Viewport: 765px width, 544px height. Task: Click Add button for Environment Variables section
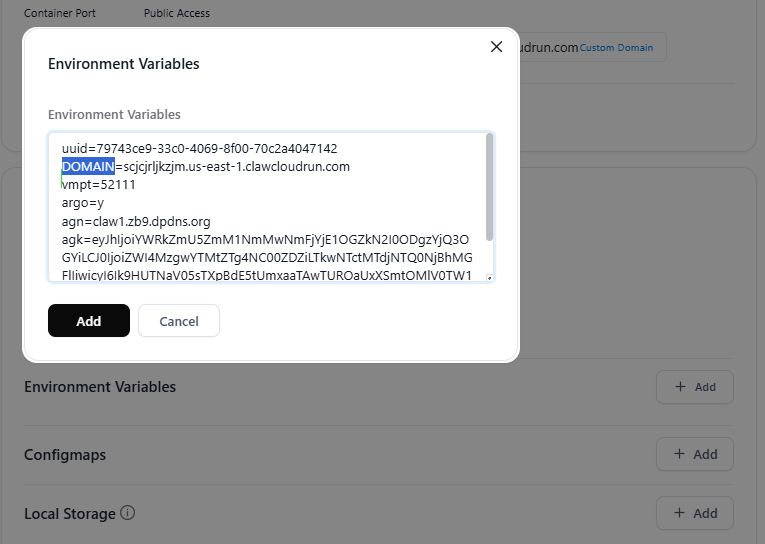(695, 387)
